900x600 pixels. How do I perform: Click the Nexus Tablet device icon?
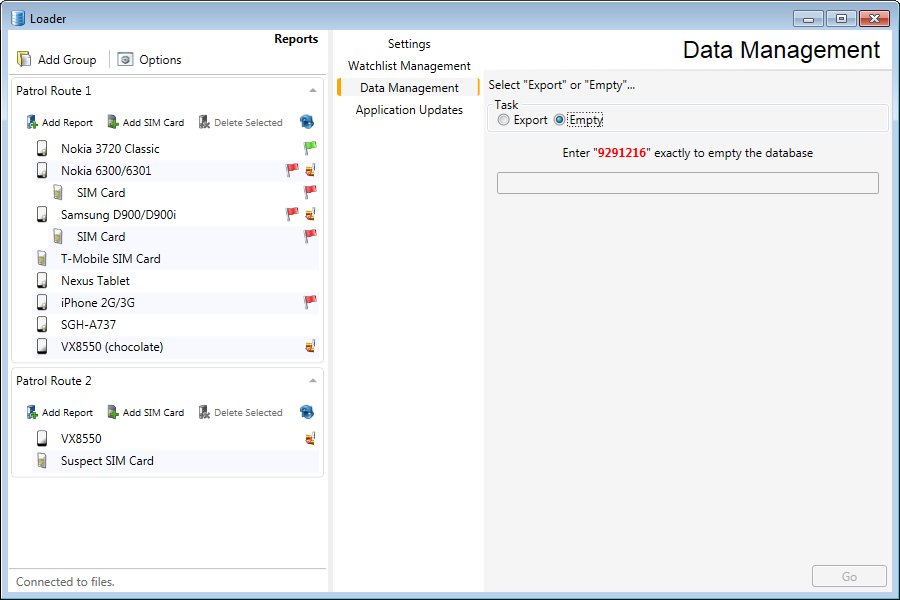click(x=42, y=280)
